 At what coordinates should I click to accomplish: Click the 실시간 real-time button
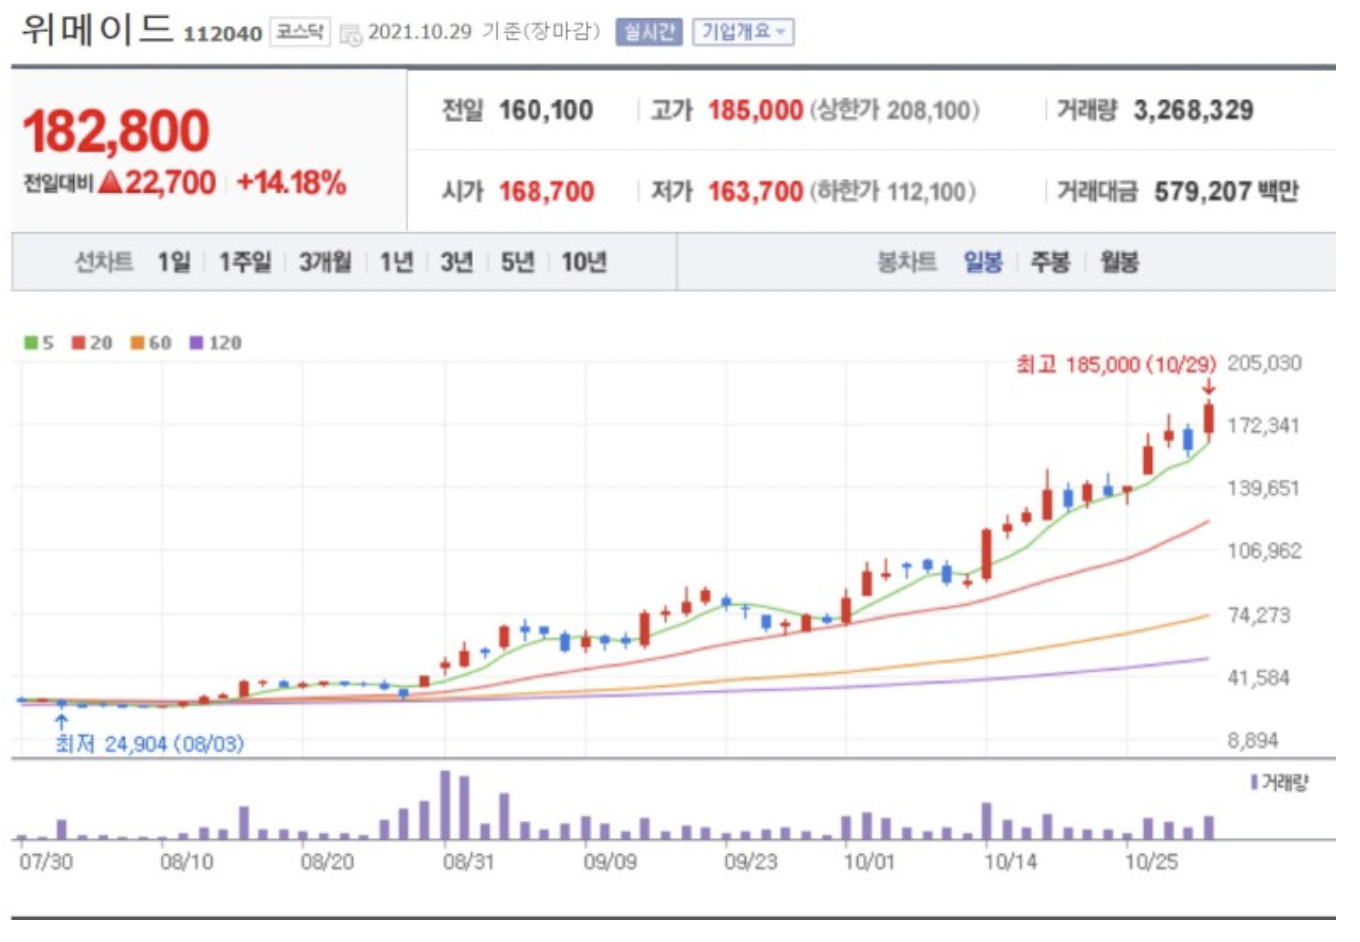coord(648,32)
